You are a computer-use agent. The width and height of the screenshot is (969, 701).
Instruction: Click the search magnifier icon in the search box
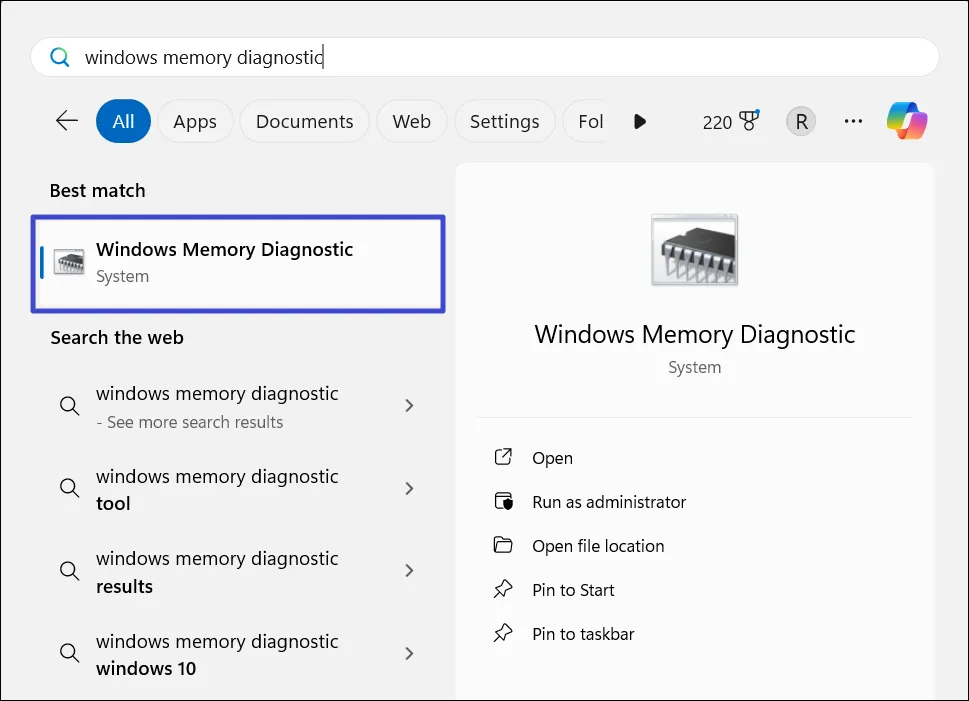pos(59,57)
